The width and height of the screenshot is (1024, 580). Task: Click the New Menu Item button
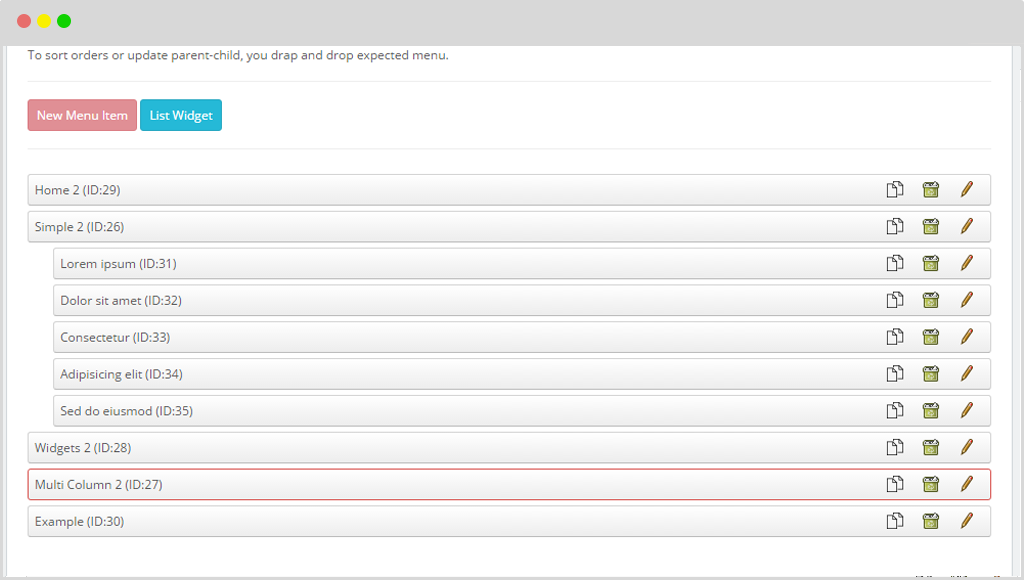(x=82, y=115)
